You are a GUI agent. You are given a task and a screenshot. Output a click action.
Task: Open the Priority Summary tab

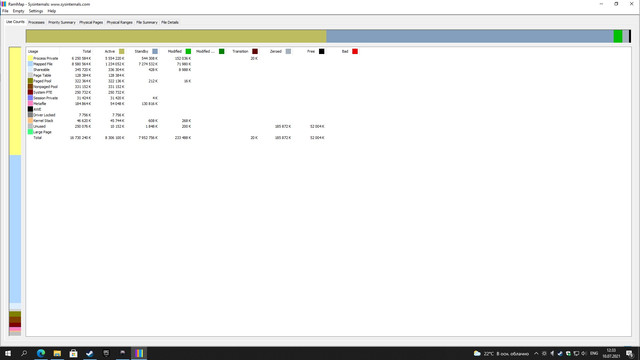(x=62, y=22)
